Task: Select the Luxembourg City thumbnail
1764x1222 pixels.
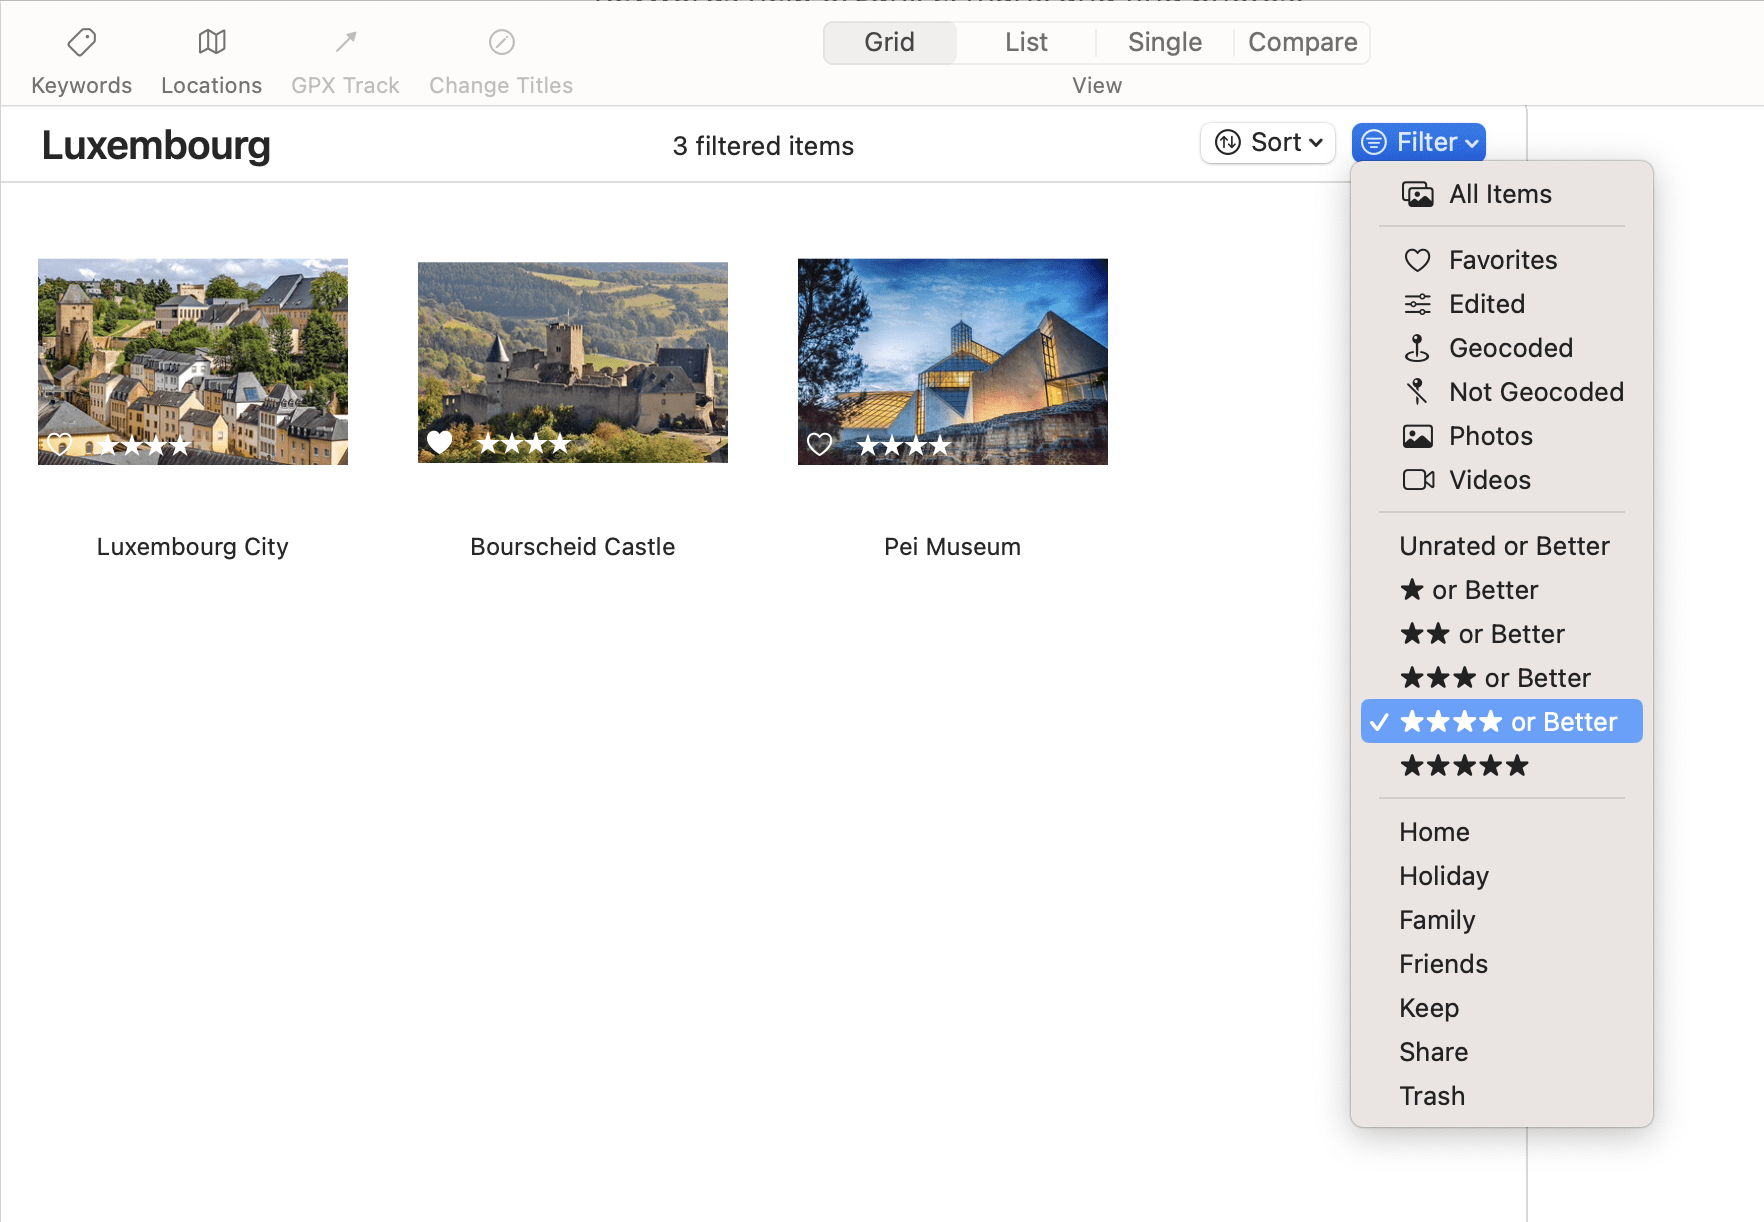Action: coord(193,362)
